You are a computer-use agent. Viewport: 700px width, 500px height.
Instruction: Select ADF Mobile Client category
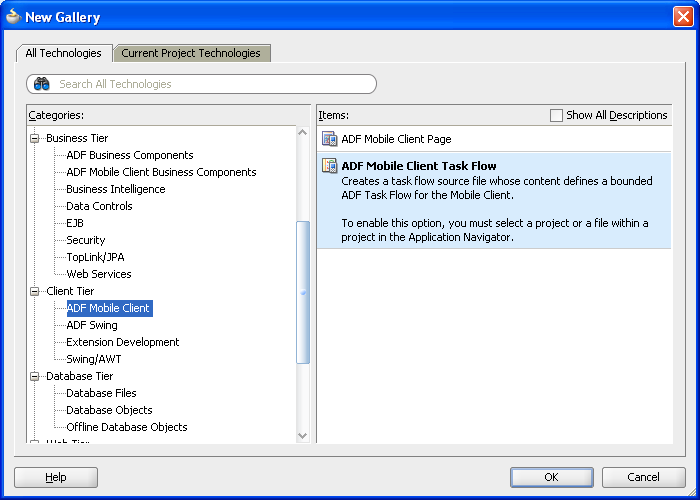(x=109, y=308)
